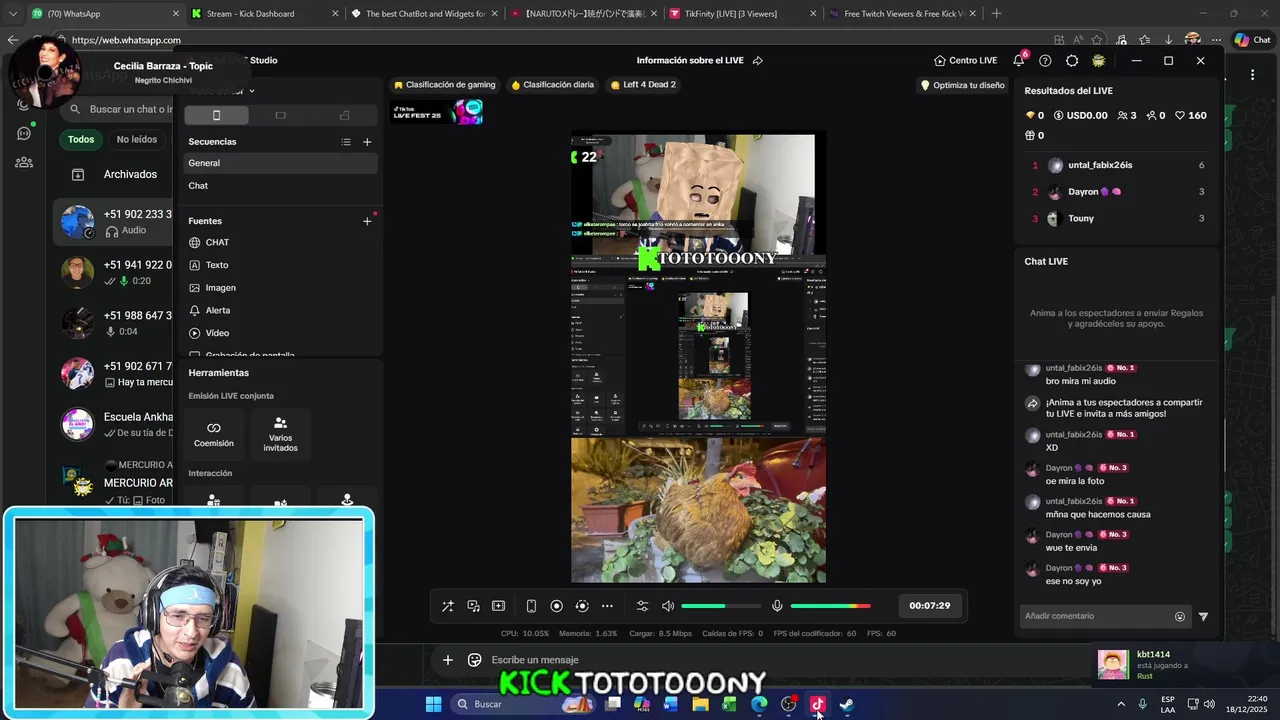Click the target-circle live icon in toolbar
This screenshot has height=720, width=1280.
click(581, 606)
